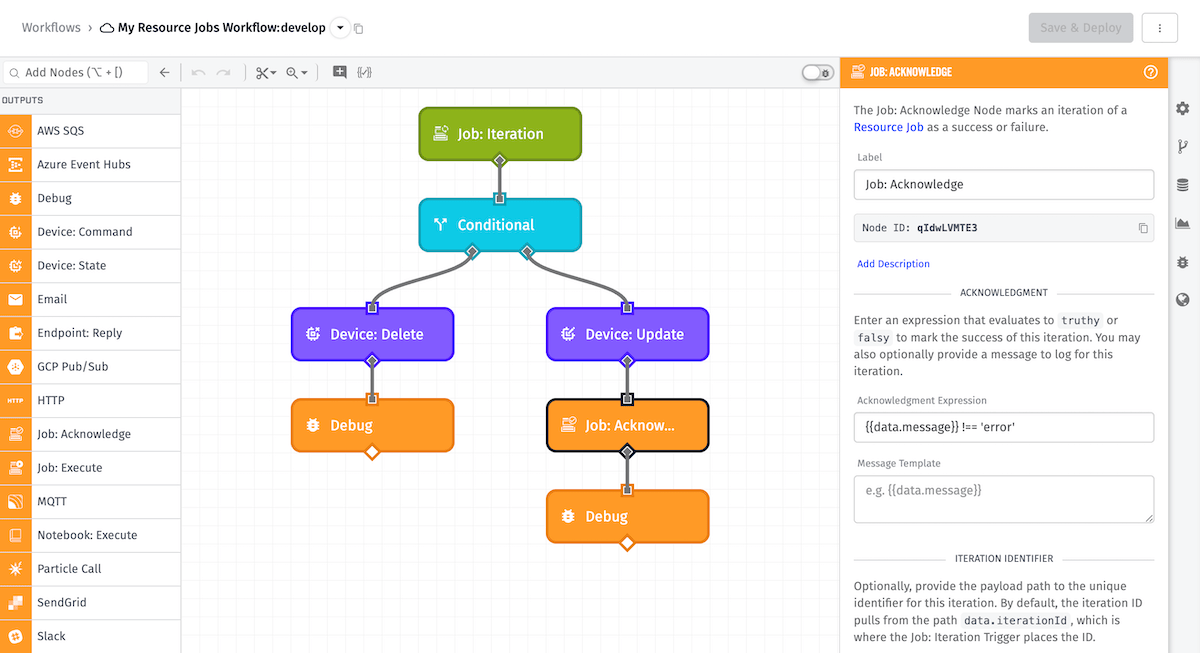Open the storage database icon tab
1200x653 pixels.
point(1183,185)
